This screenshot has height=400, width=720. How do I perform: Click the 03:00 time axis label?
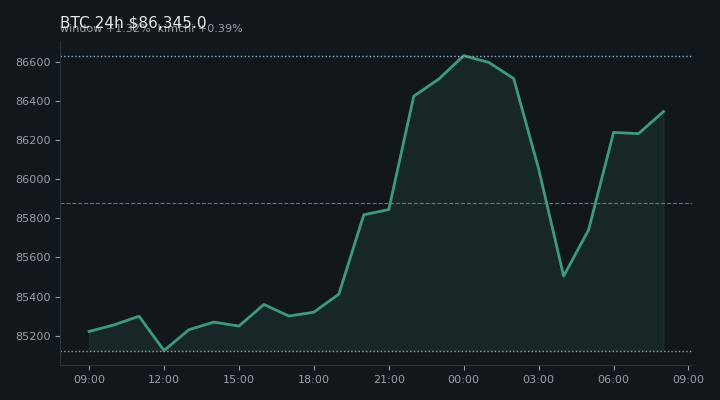point(539,379)
